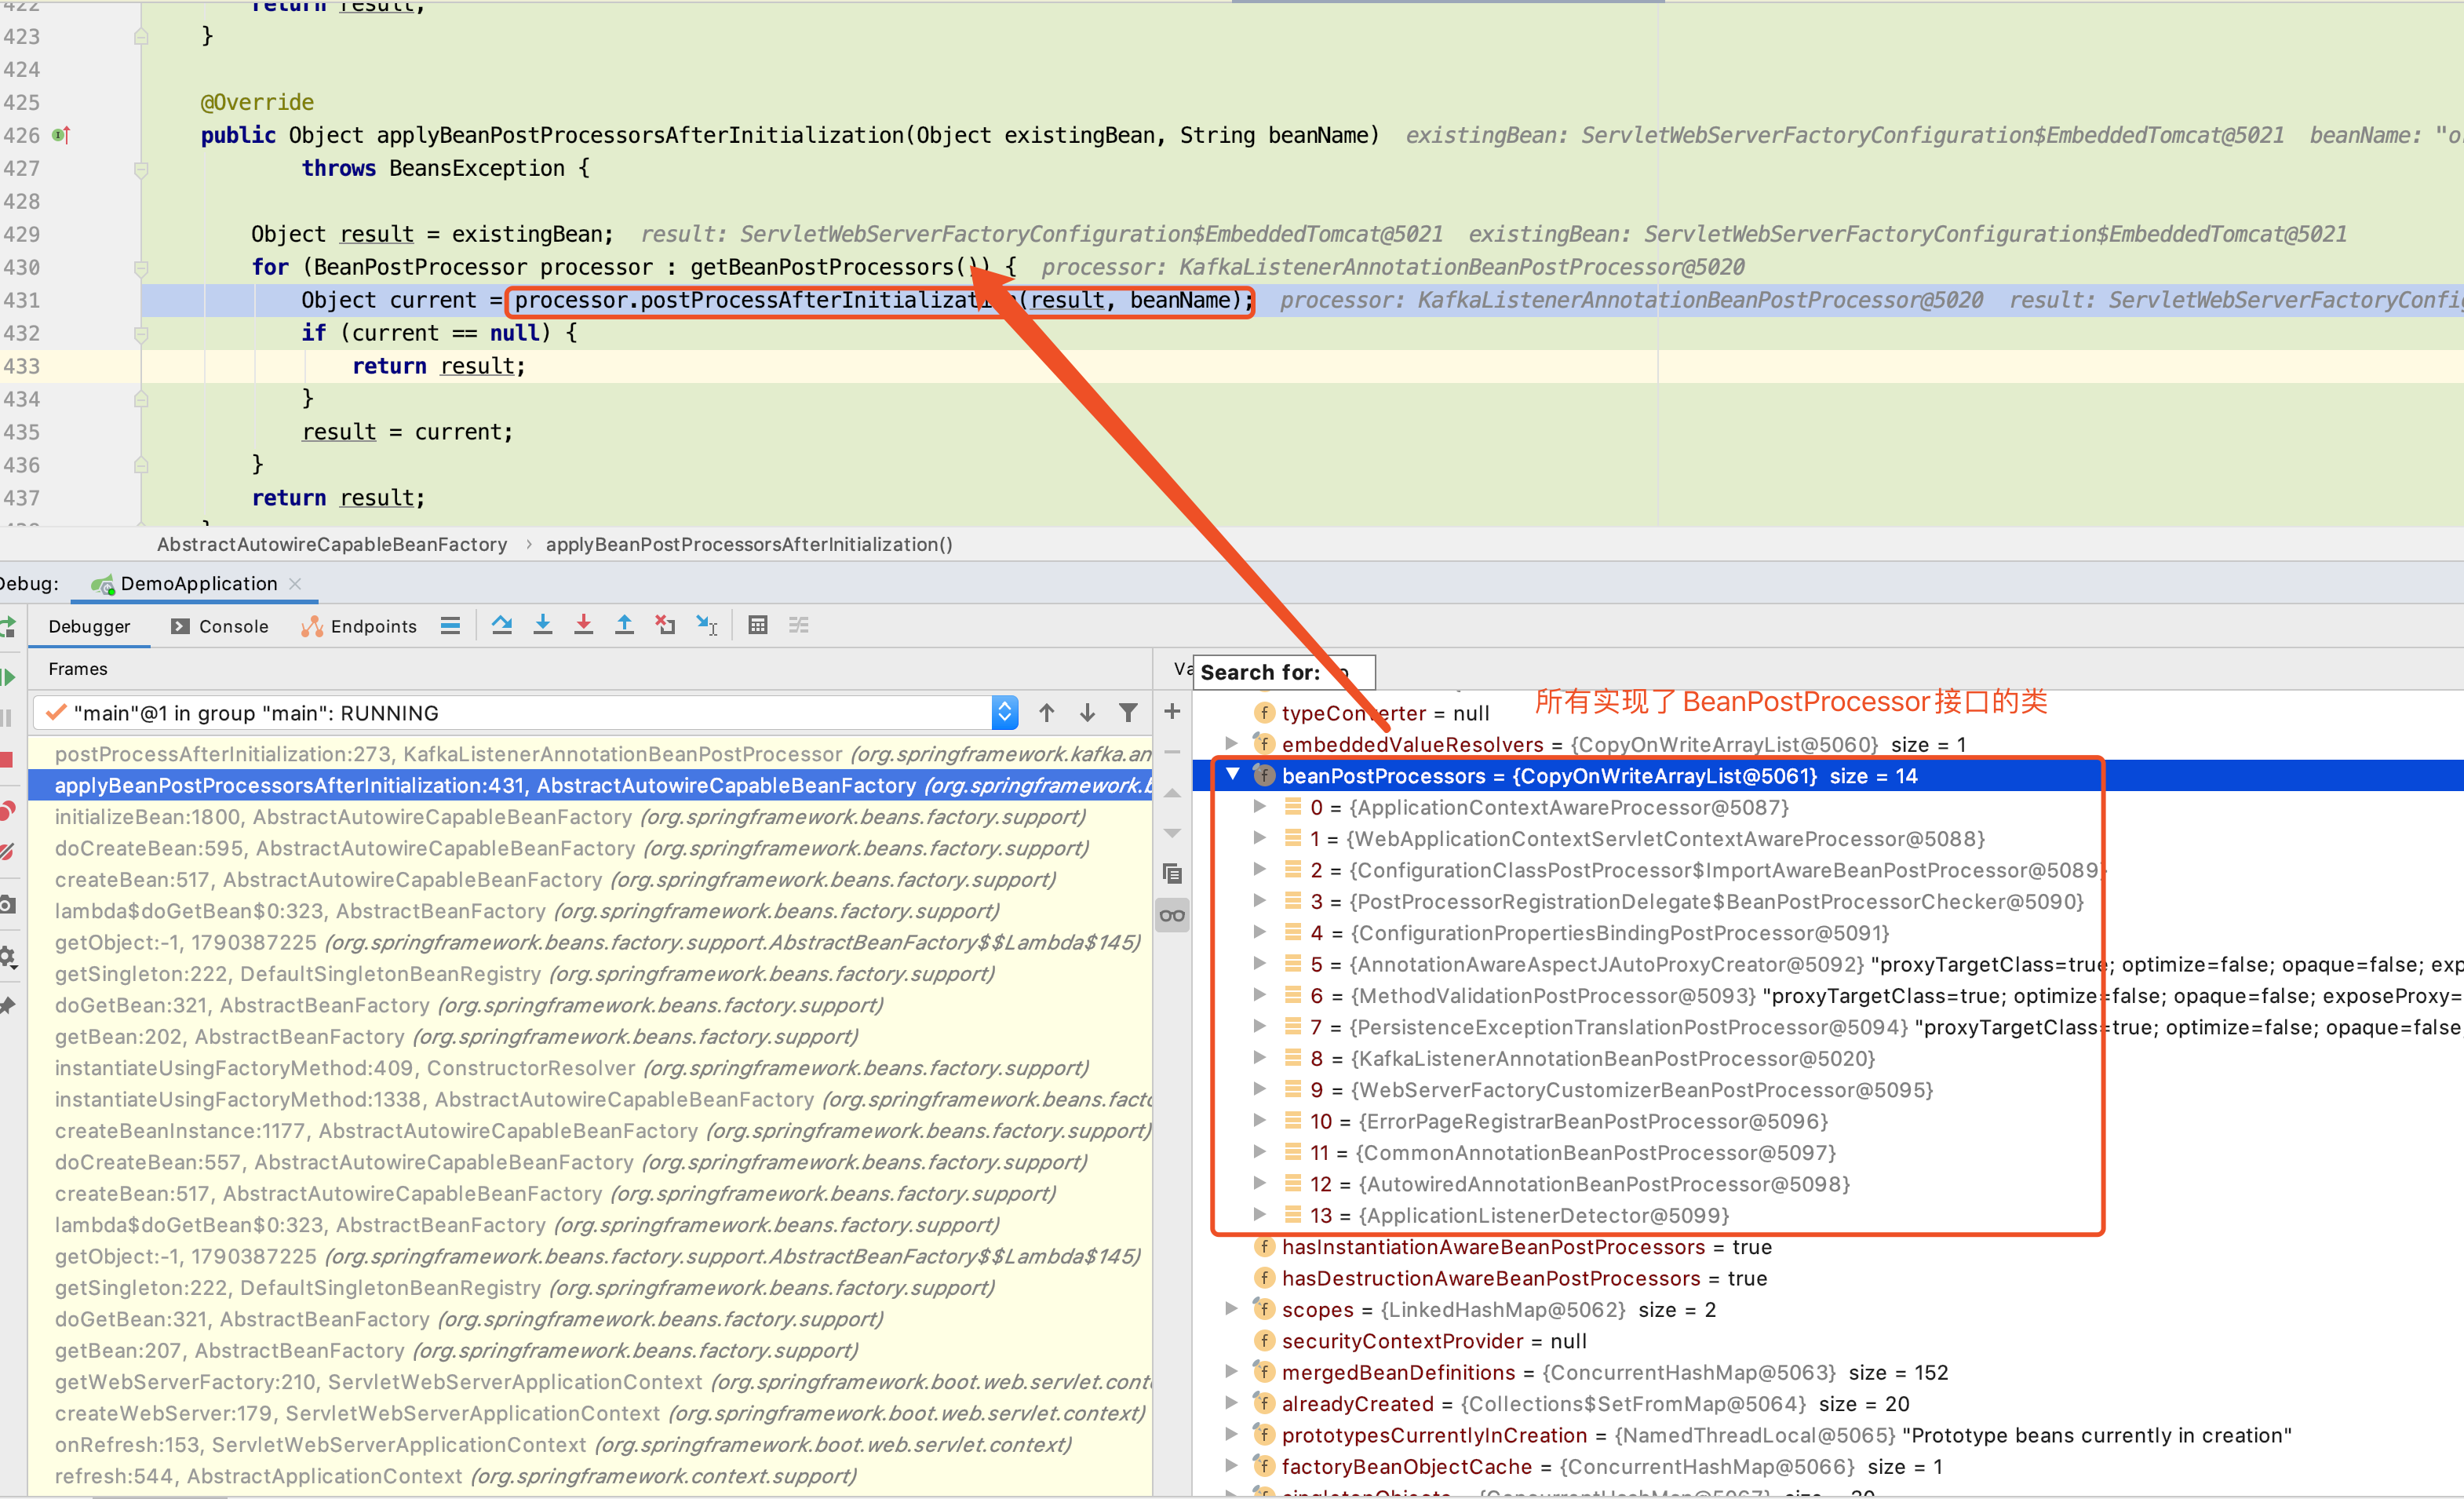Take a thread dump with the camera icon
2464x1499 pixels.
click(x=9, y=903)
